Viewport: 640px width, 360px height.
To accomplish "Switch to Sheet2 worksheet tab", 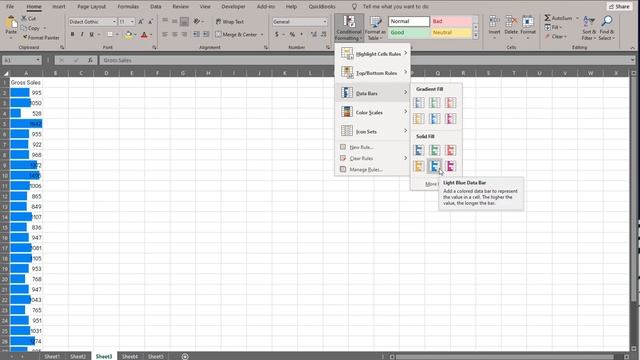I will (78, 356).
